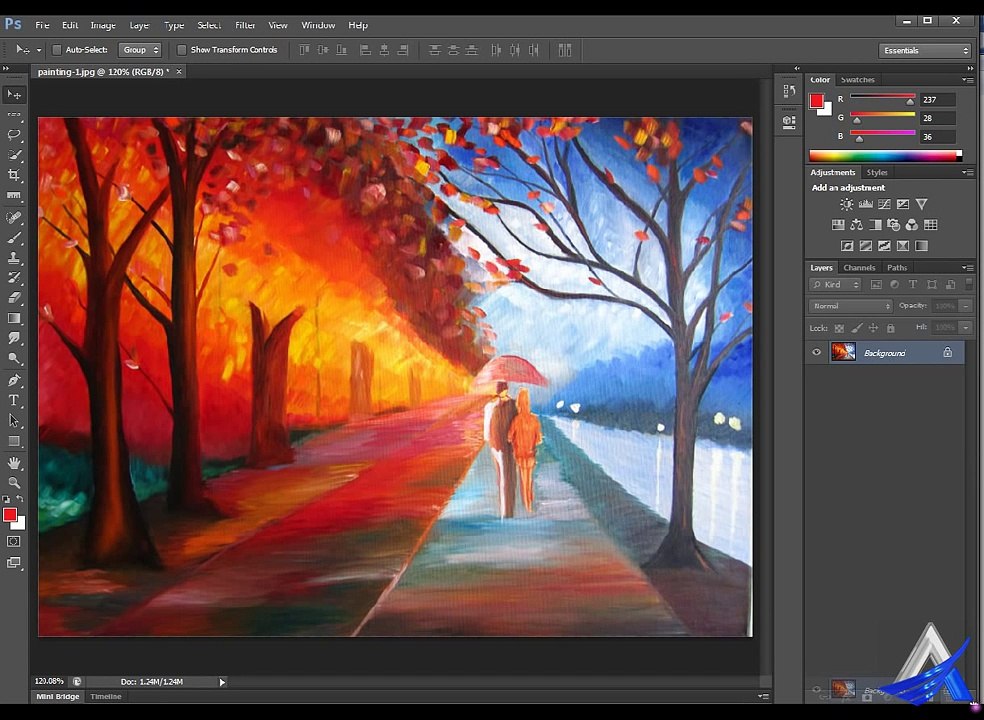Toggle pixel layer filter
Viewport: 984px width, 720px height.
[x=876, y=284]
